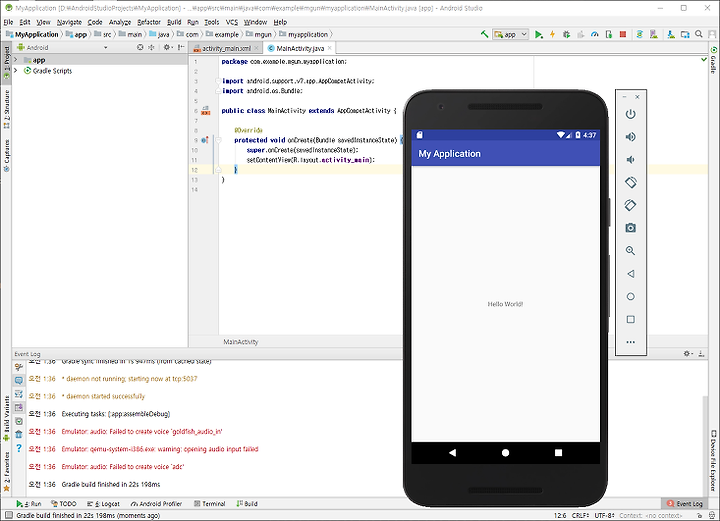Click emulator volume down button
This screenshot has height=521, width=720.
[630, 160]
